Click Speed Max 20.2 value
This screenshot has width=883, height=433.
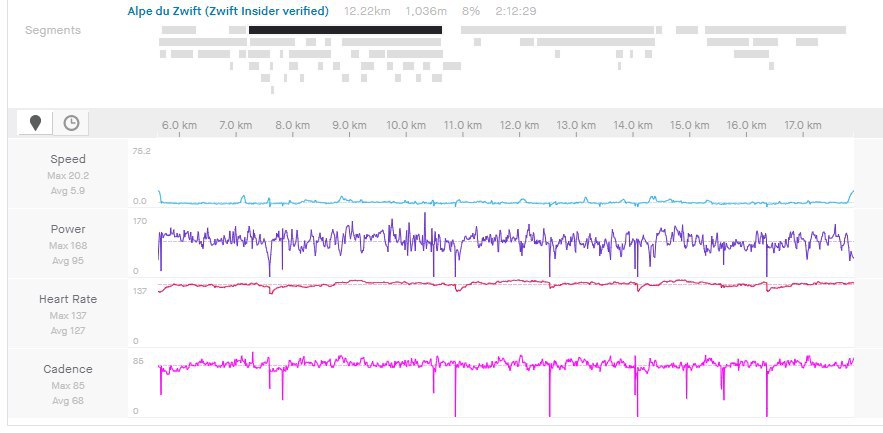pos(68,176)
